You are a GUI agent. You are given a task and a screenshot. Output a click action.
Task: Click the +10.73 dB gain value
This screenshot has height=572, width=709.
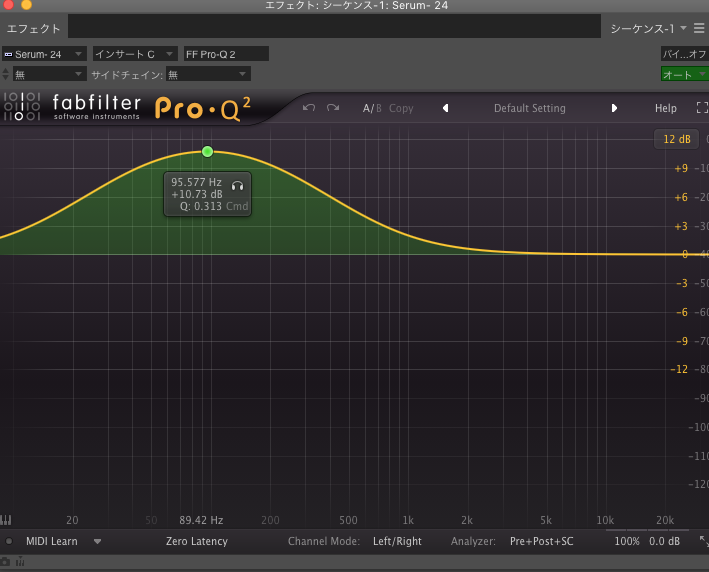(x=197, y=194)
